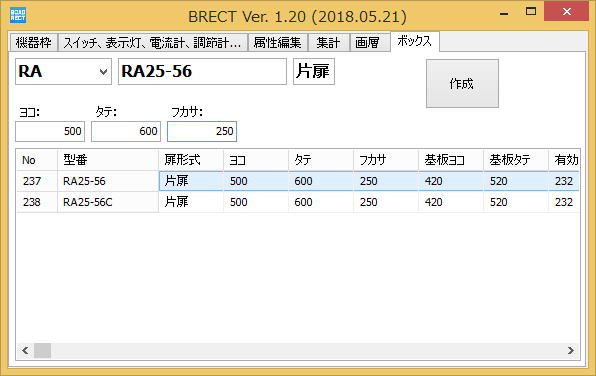Click the 作成 button

[462, 84]
